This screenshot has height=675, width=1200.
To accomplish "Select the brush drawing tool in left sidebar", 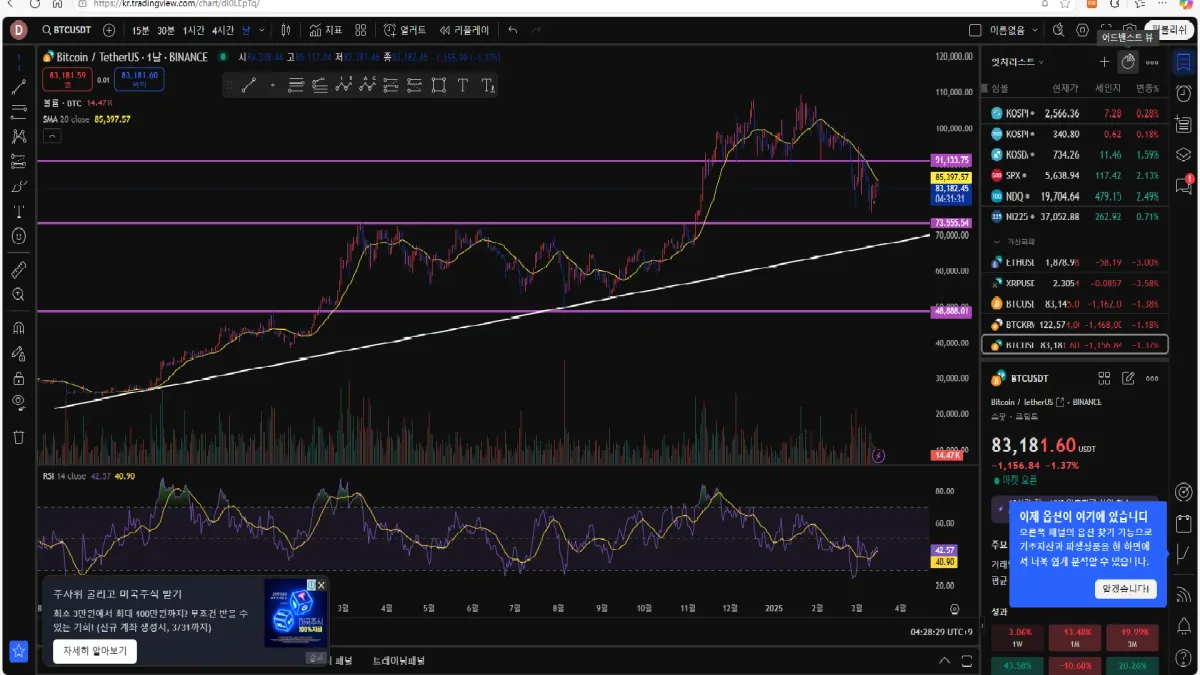I will click(x=18, y=186).
